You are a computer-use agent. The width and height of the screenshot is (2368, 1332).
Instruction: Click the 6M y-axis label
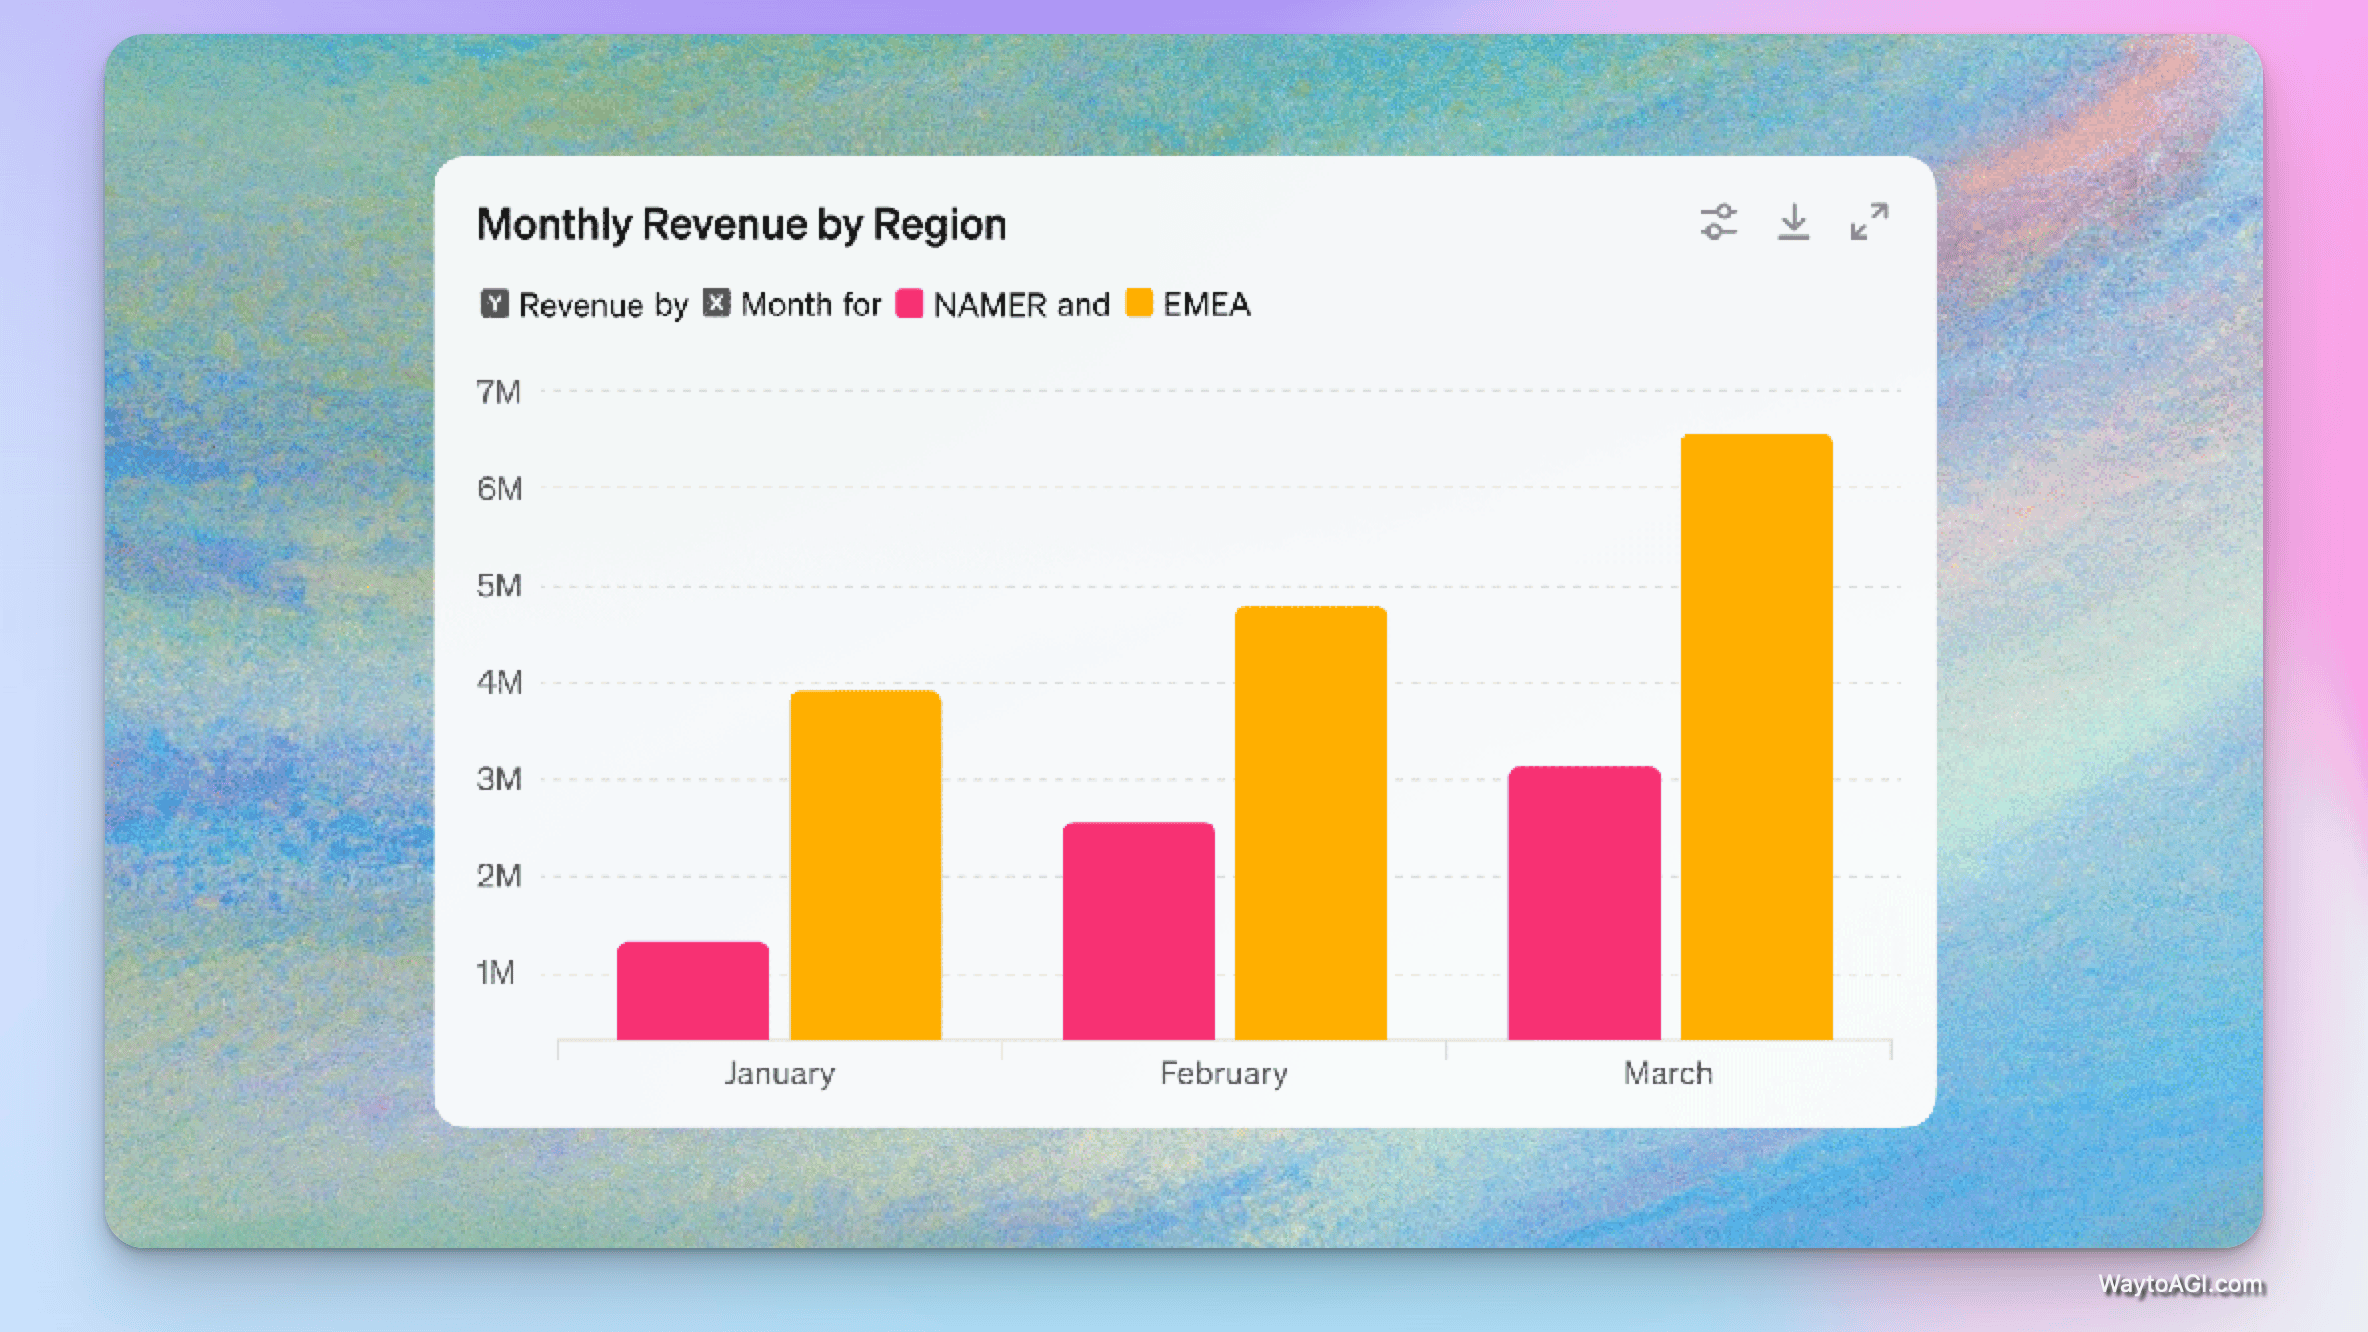tap(499, 489)
